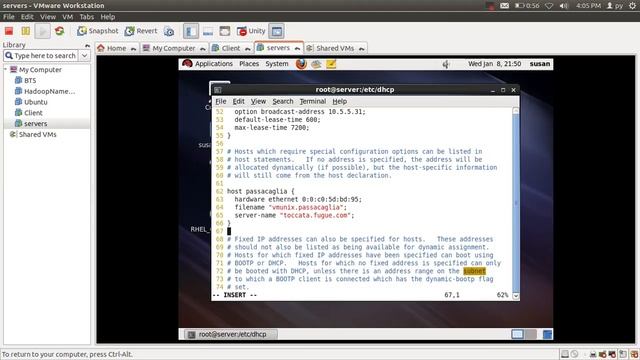Open the terminal File menu
Viewport: 640px width, 360px height.
(x=221, y=101)
